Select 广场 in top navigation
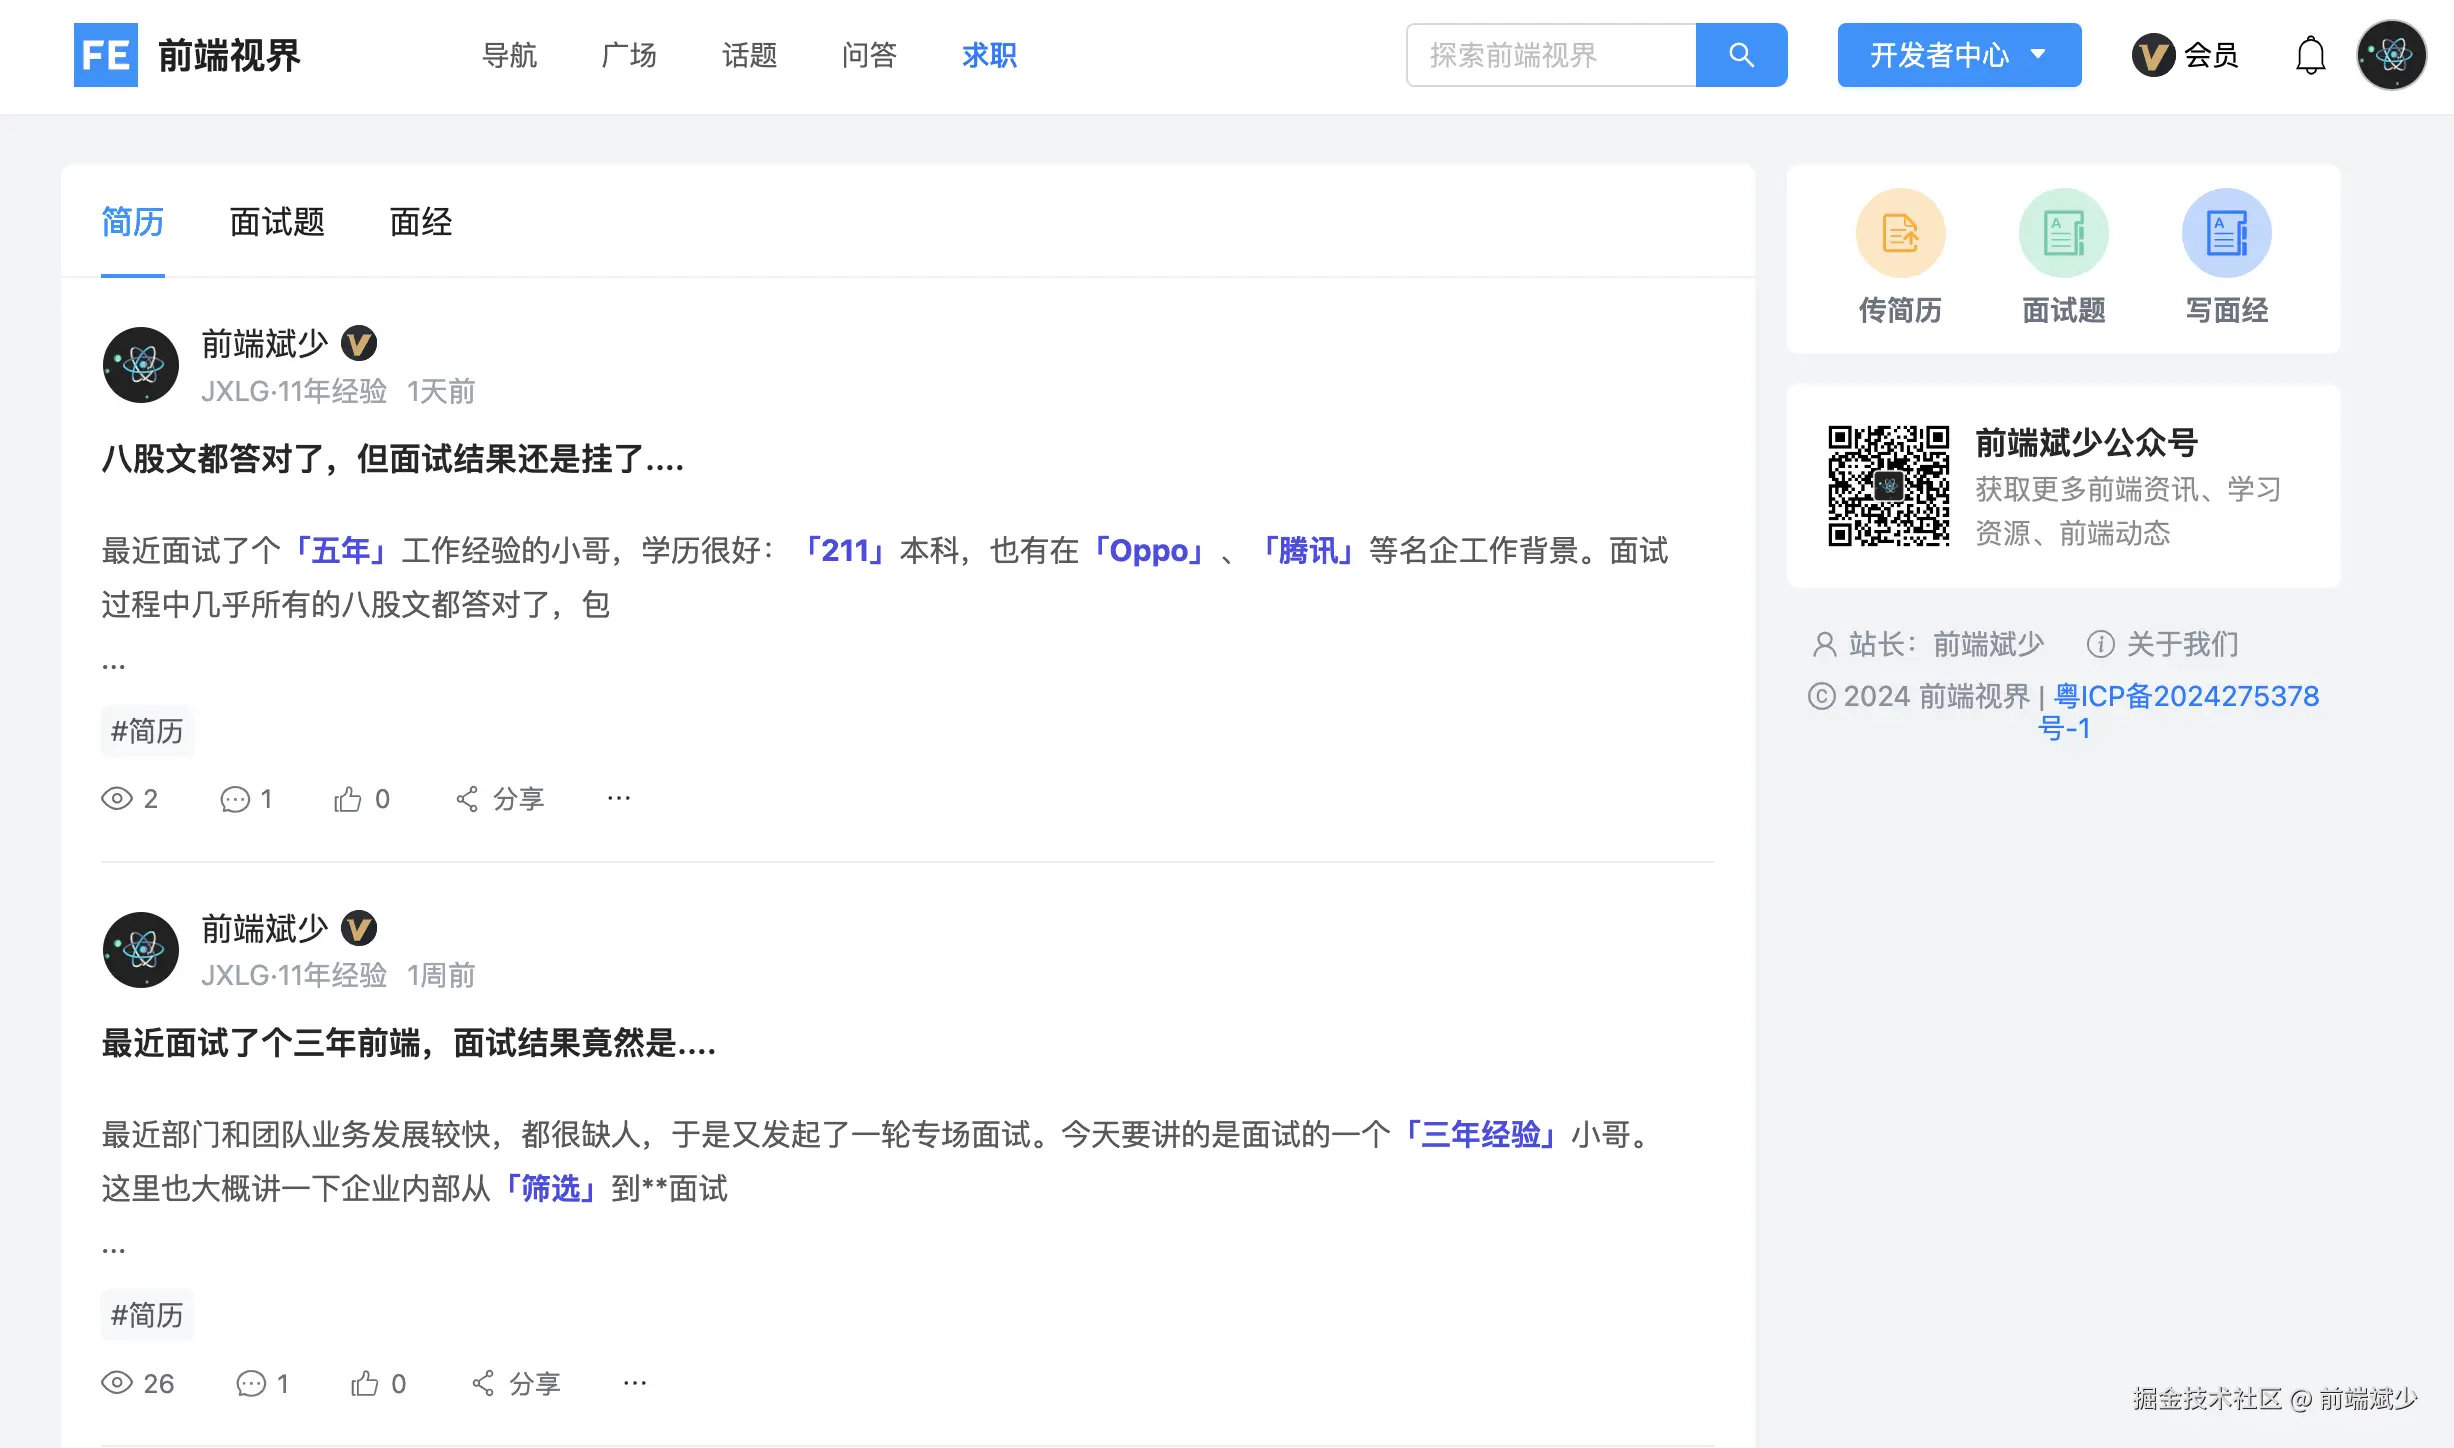Image resolution: width=2454 pixels, height=1448 pixels. tap(629, 55)
